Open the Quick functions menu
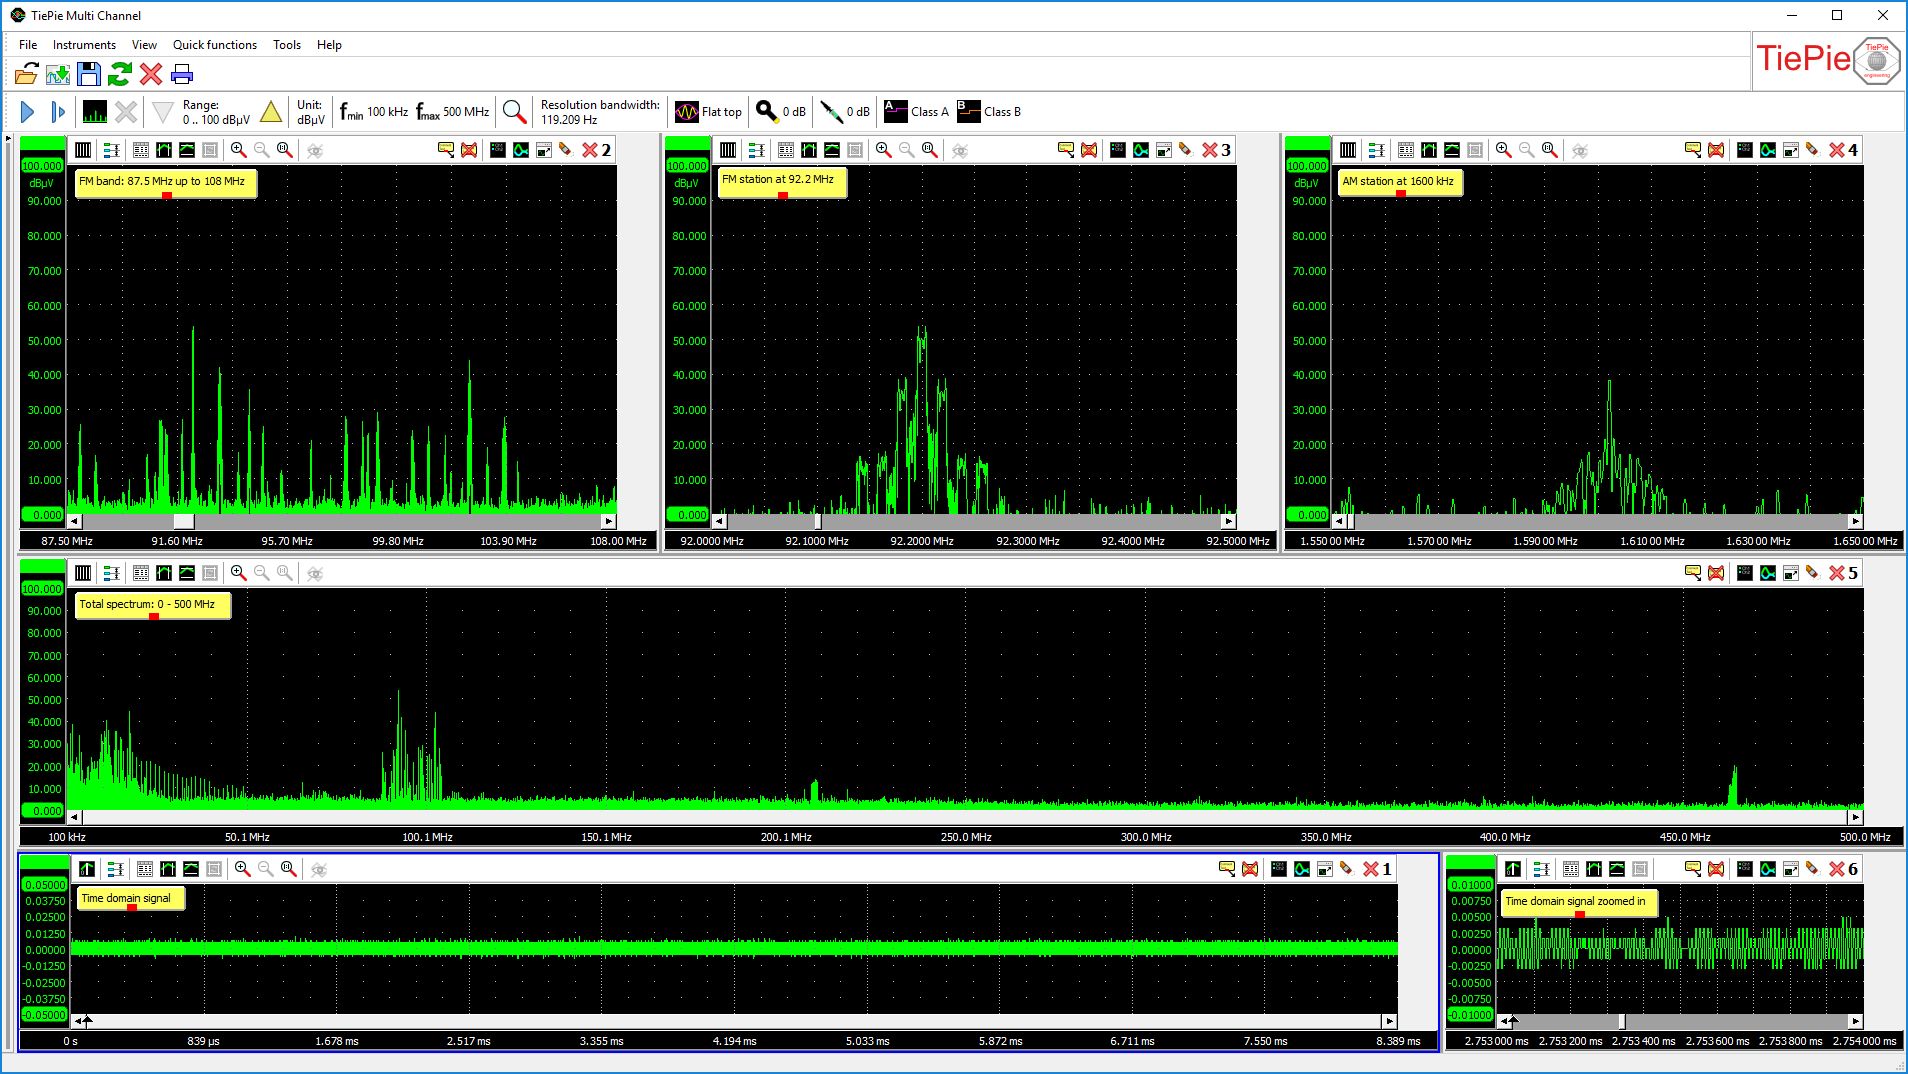 tap(214, 45)
